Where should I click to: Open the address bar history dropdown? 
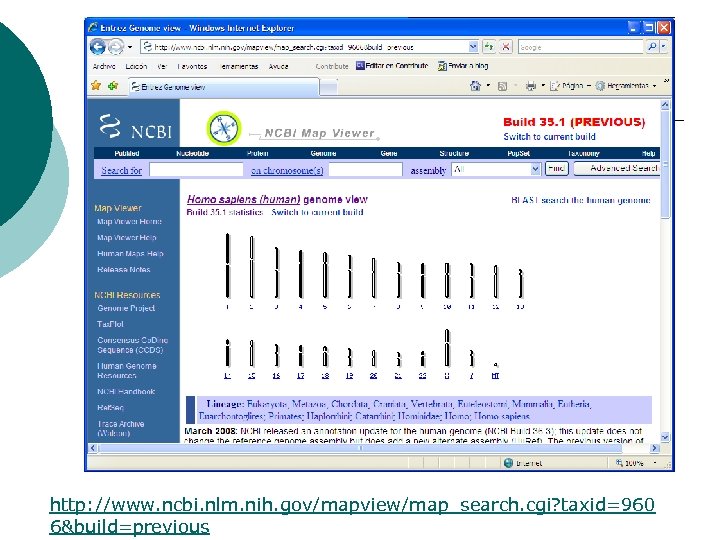tap(473, 47)
